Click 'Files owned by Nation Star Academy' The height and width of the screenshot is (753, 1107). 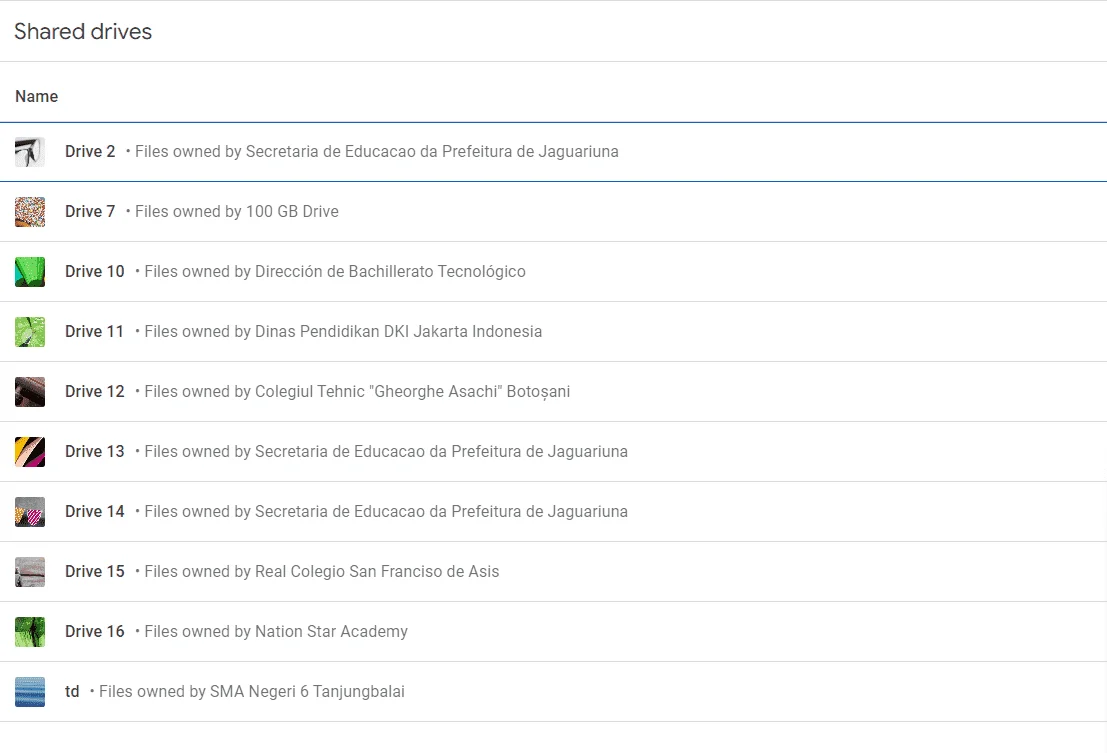[x=276, y=632]
